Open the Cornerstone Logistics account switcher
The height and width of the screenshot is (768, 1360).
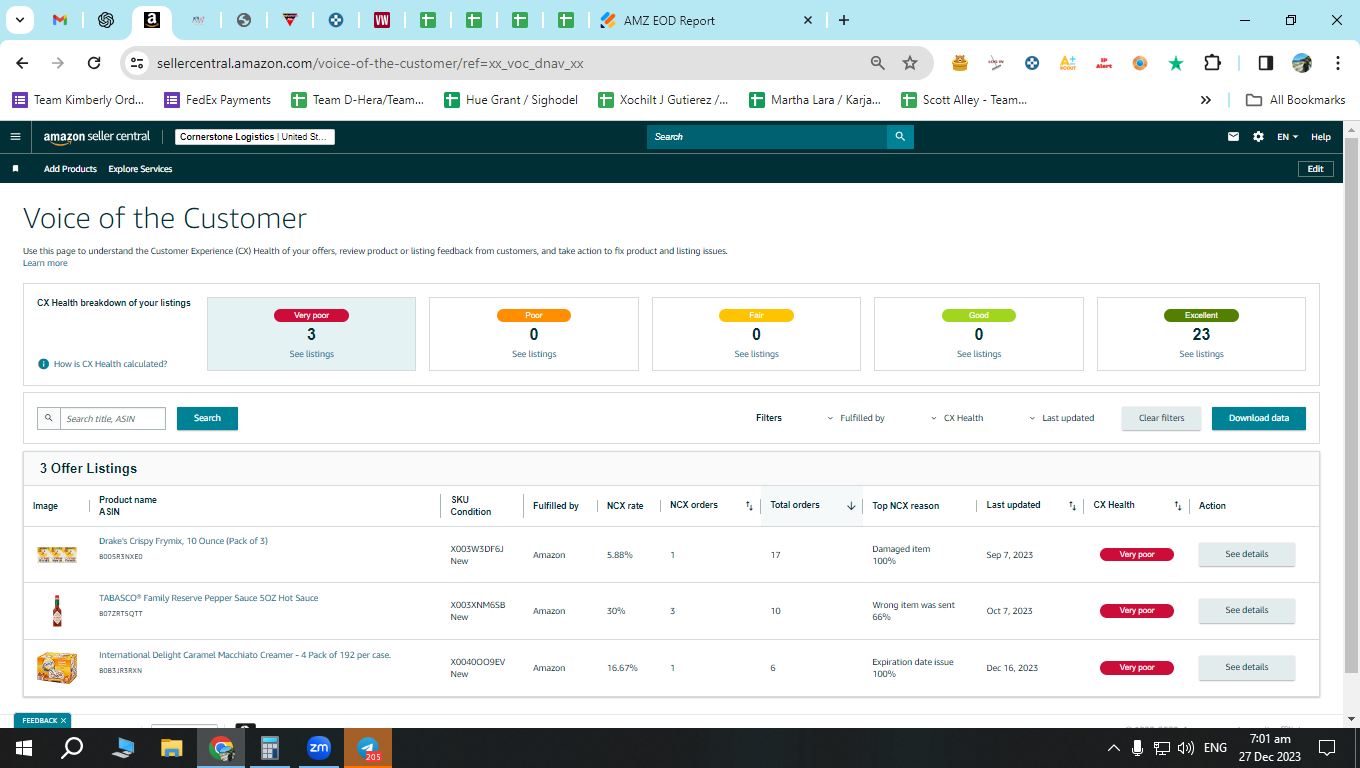pos(255,137)
